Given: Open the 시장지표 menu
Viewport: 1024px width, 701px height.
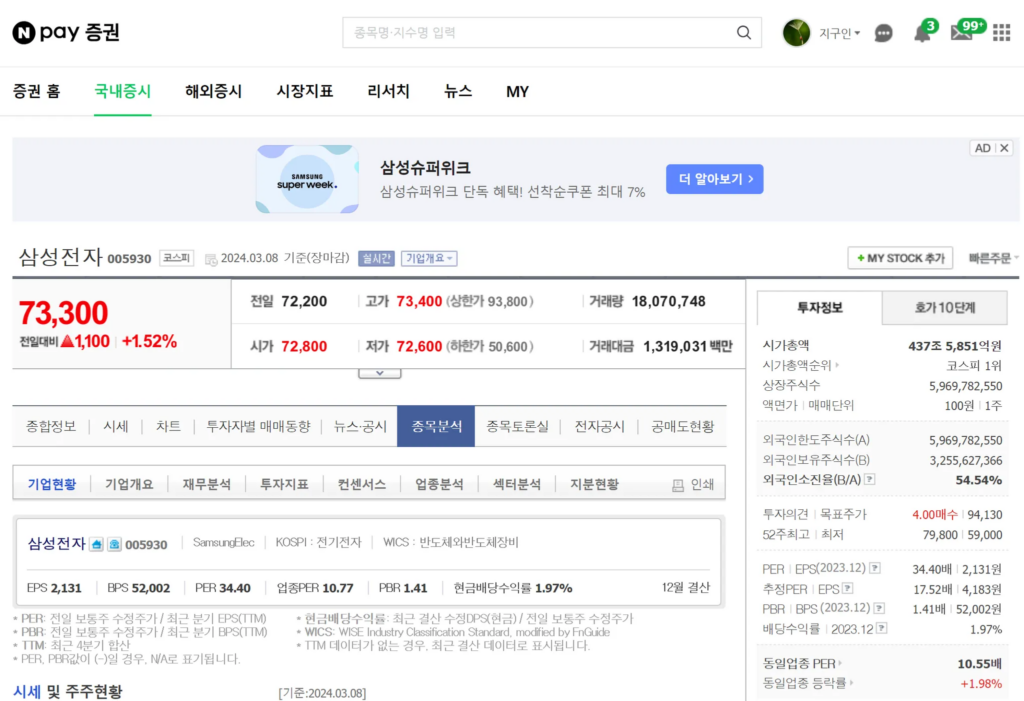Looking at the screenshot, I should [305, 91].
